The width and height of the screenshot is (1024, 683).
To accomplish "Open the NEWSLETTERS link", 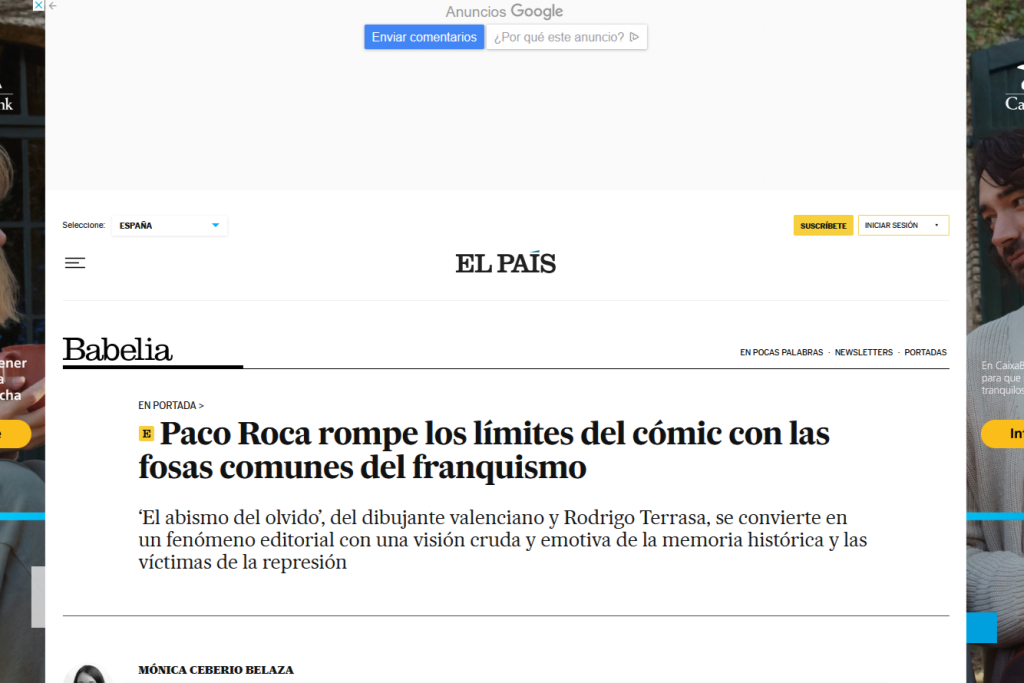I will (x=863, y=353).
